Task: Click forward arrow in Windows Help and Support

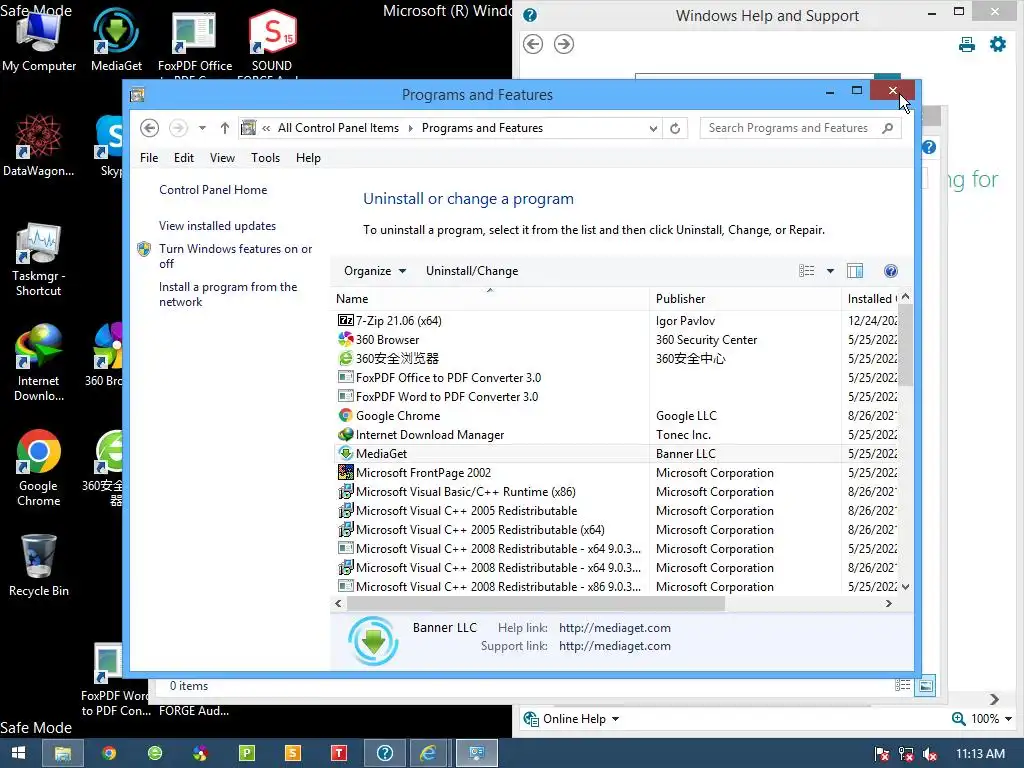Action: (564, 44)
